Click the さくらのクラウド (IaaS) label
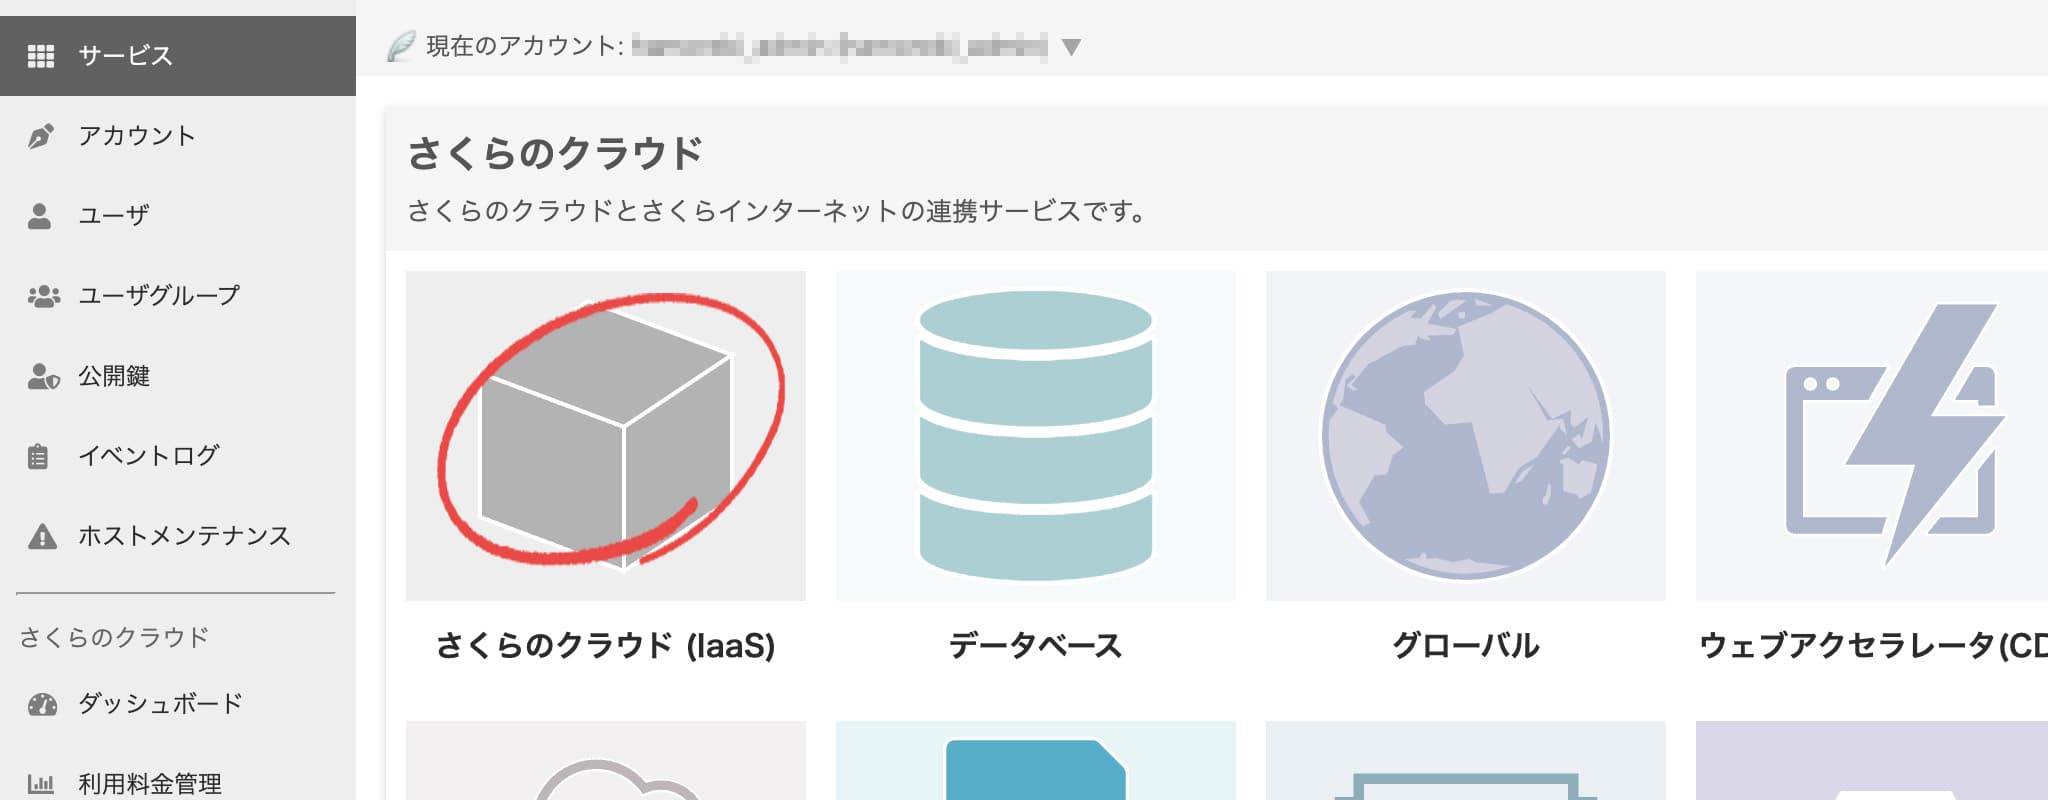This screenshot has width=2048, height=800. pyautogui.click(x=606, y=646)
